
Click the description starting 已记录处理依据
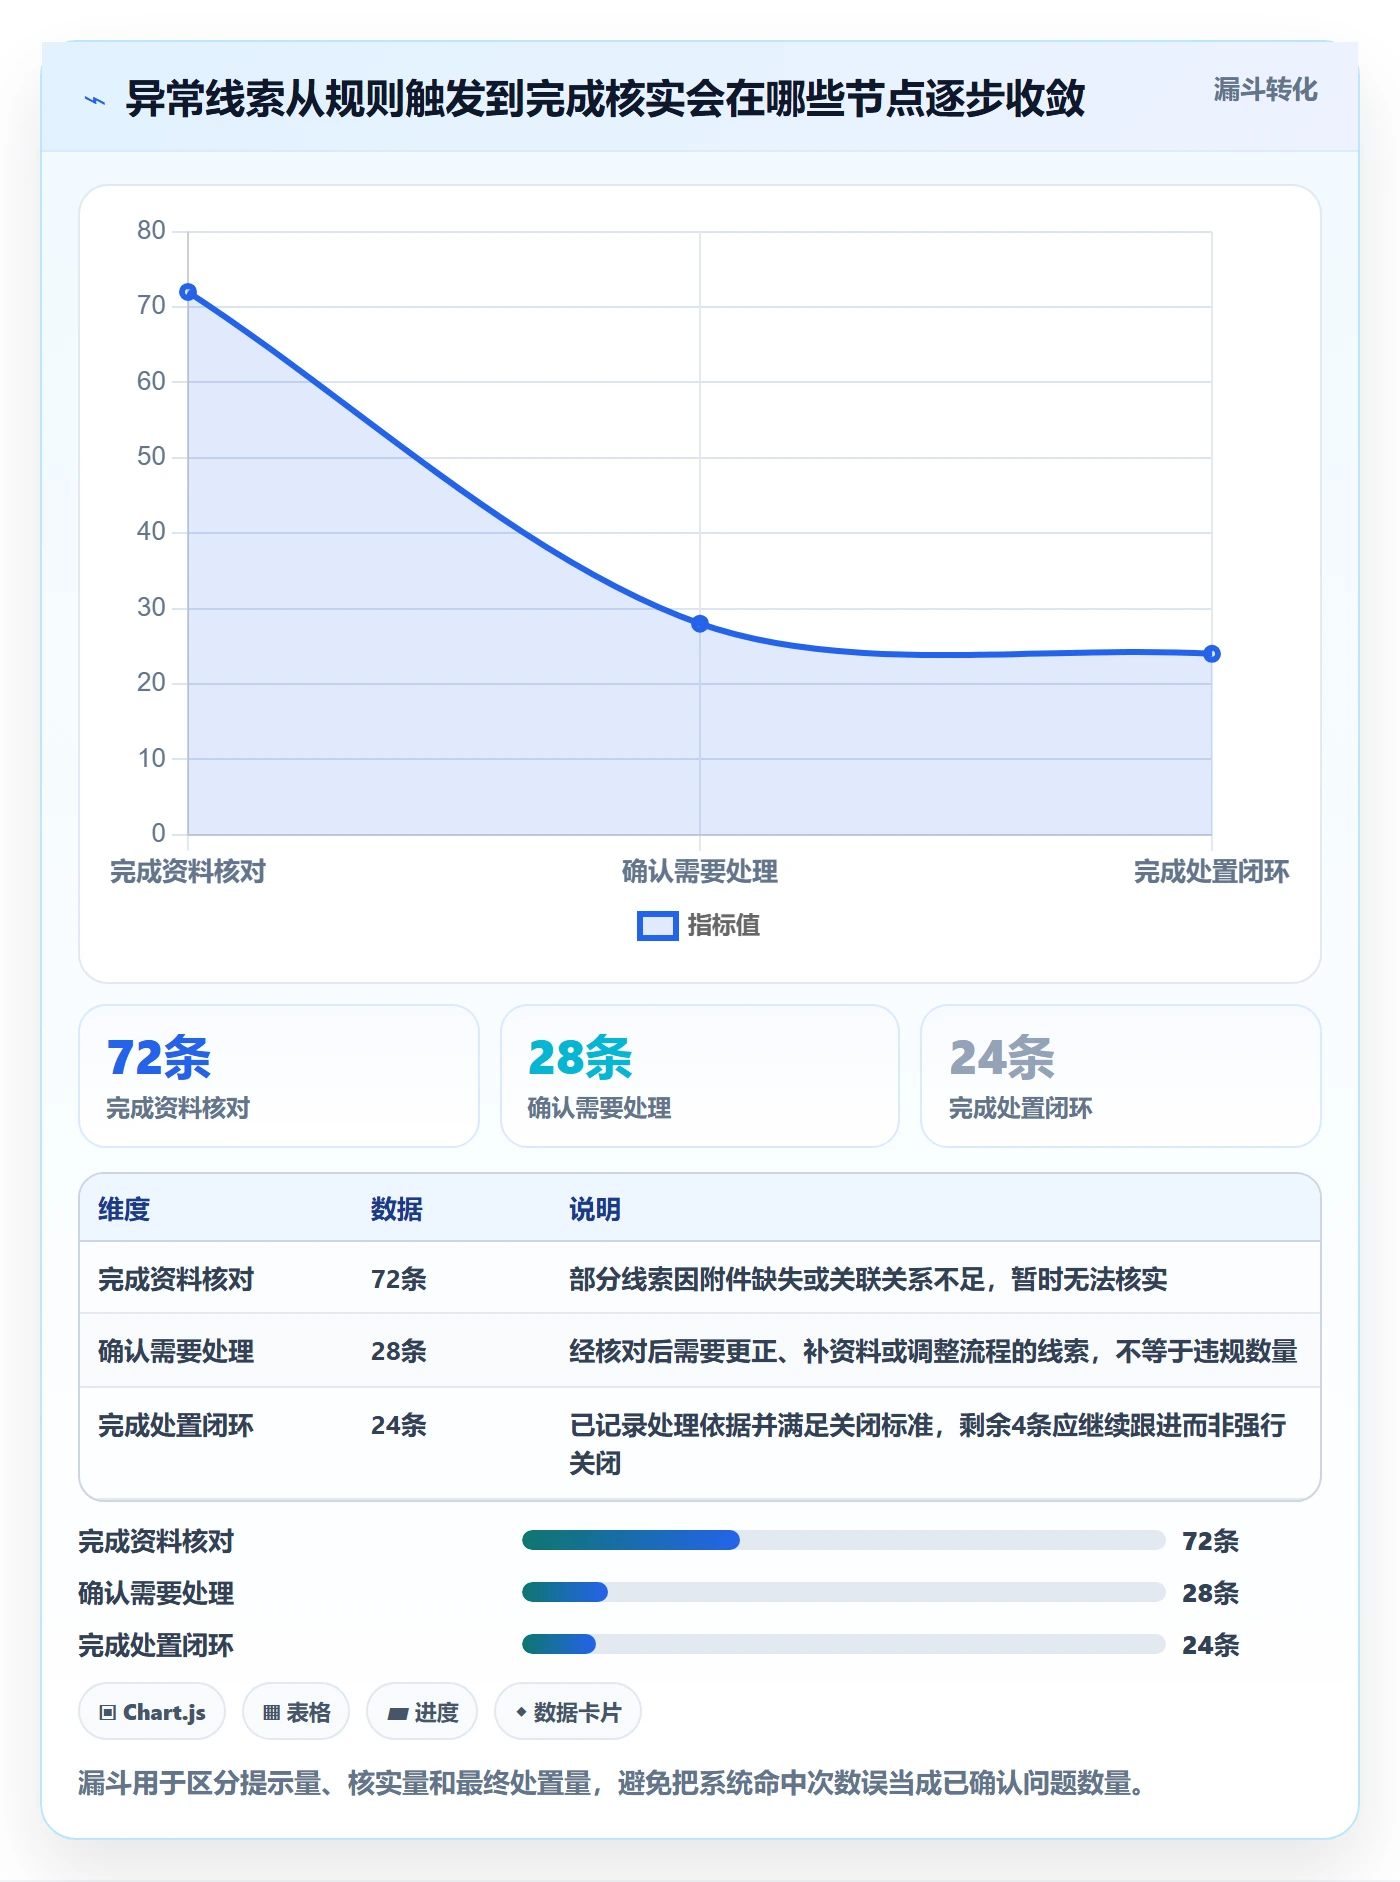(x=928, y=1444)
